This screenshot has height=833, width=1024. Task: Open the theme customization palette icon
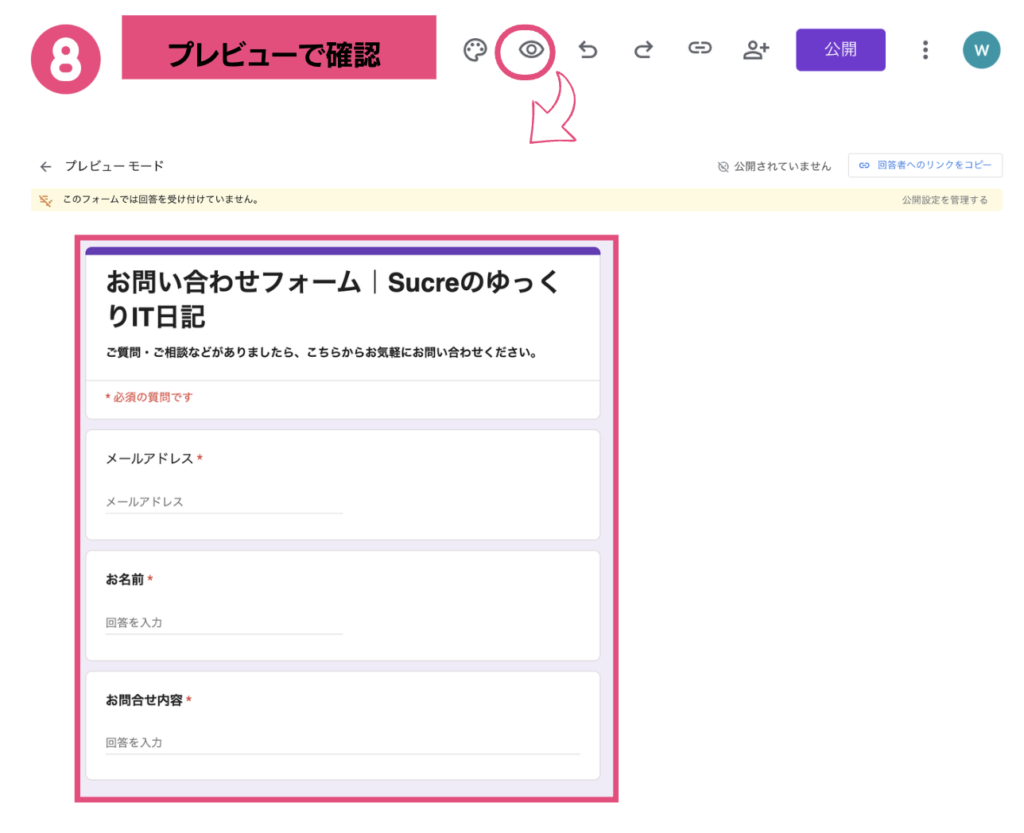(x=475, y=50)
